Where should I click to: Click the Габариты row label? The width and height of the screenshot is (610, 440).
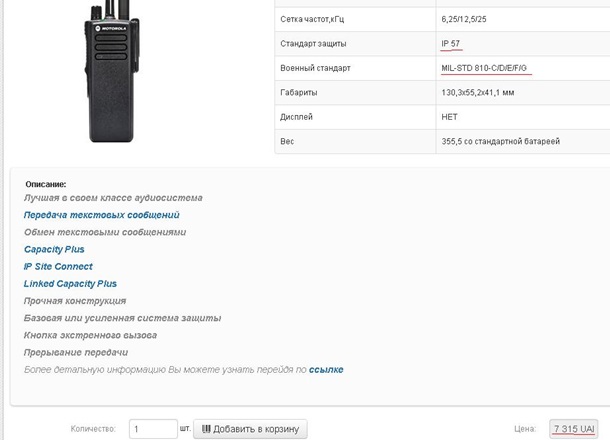click(x=299, y=93)
